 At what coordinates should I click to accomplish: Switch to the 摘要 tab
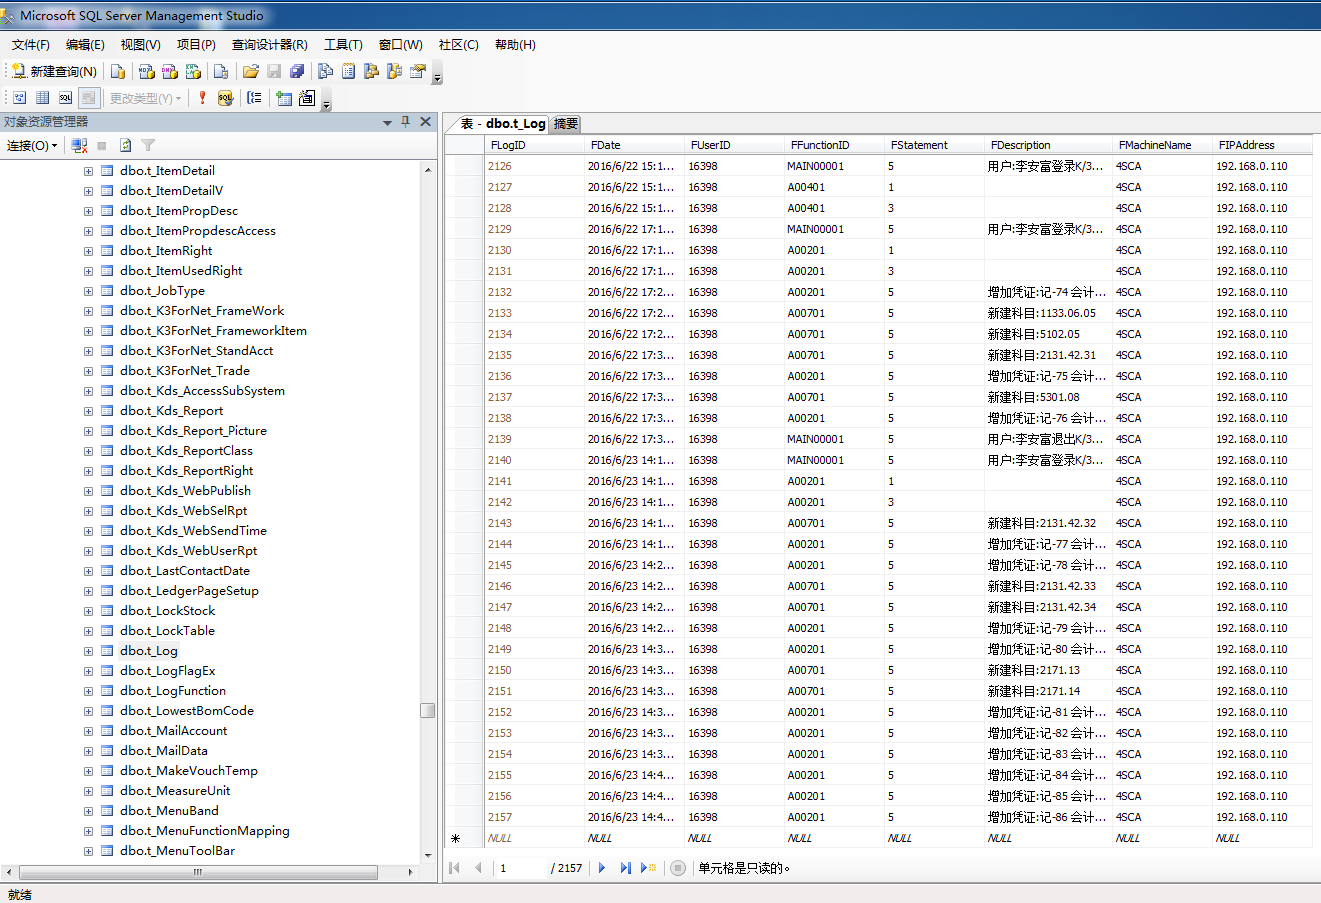(x=566, y=124)
